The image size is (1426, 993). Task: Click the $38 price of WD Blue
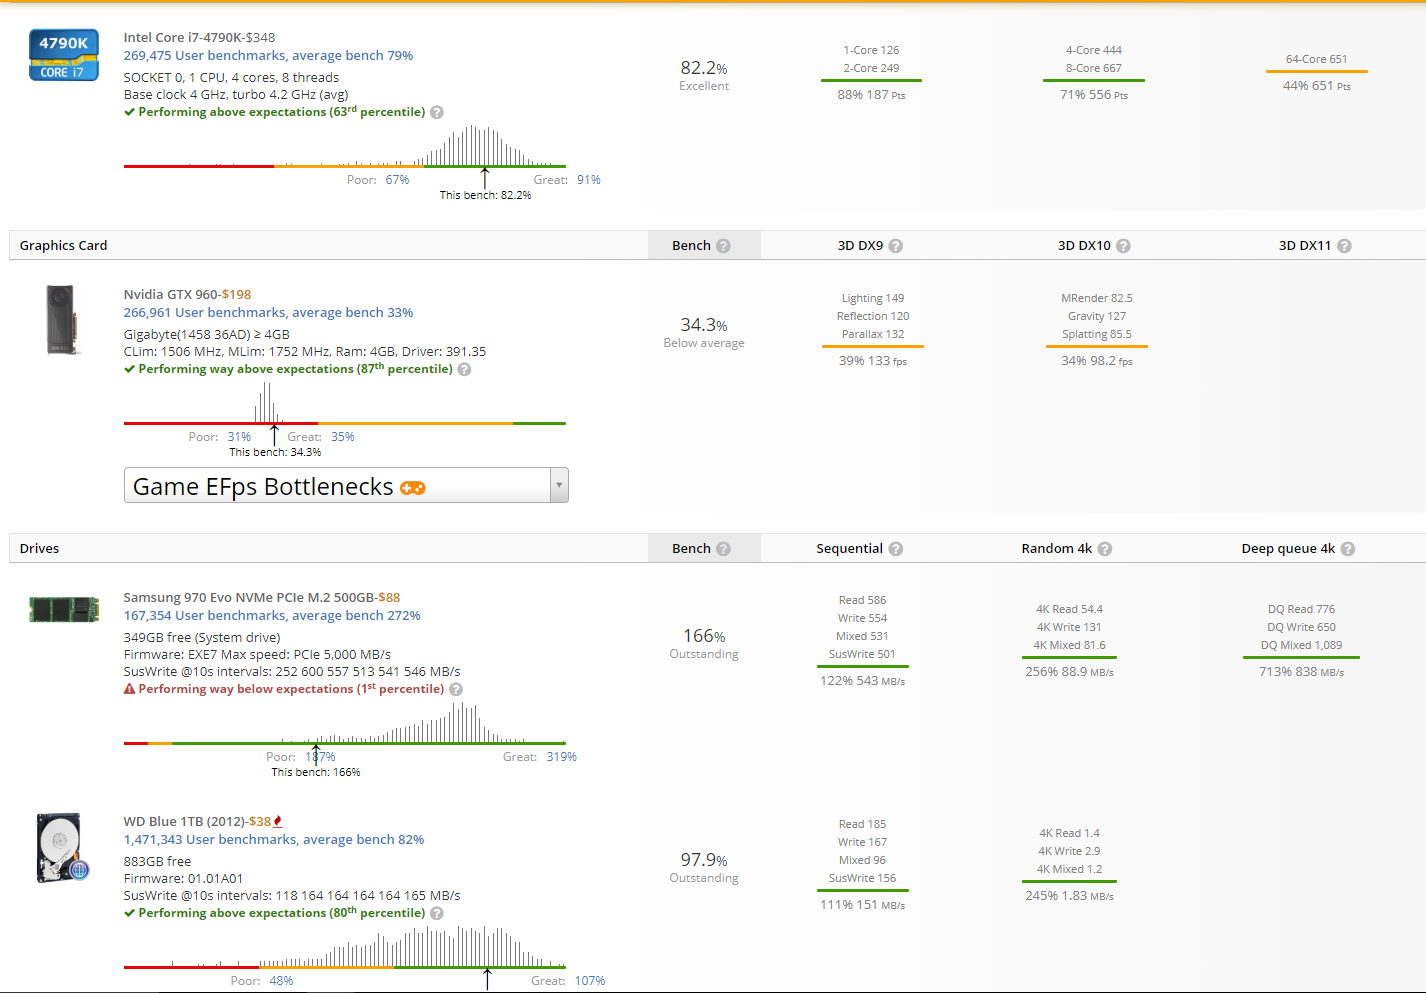pos(260,822)
